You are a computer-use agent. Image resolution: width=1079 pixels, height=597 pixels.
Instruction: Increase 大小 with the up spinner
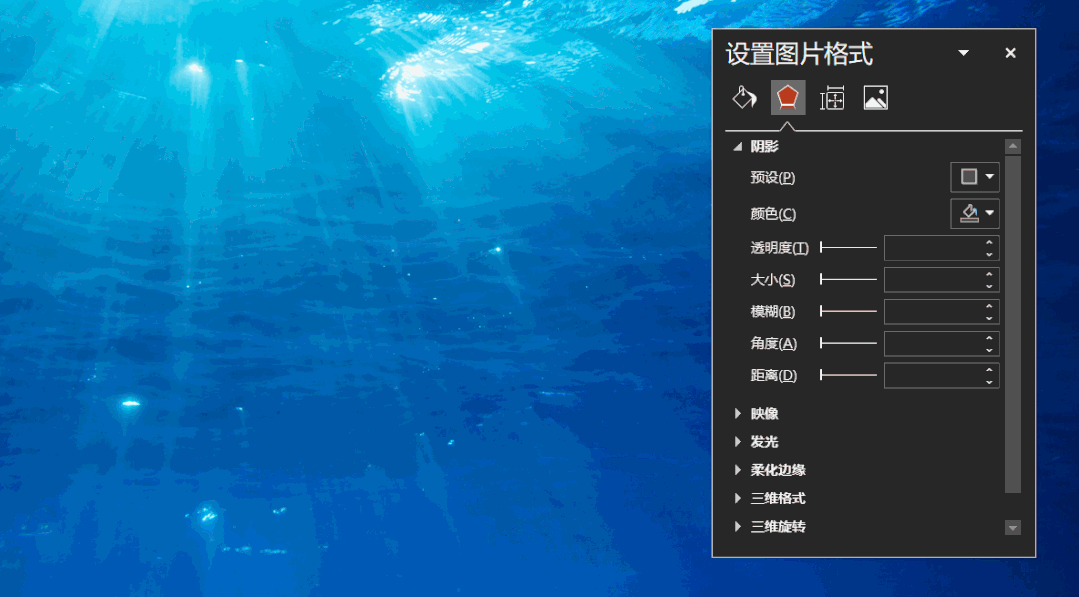click(990, 274)
